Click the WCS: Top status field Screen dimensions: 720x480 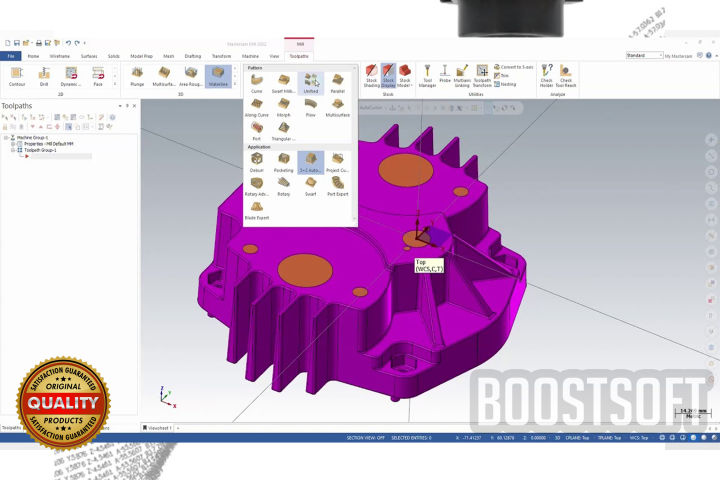[x=639, y=438]
